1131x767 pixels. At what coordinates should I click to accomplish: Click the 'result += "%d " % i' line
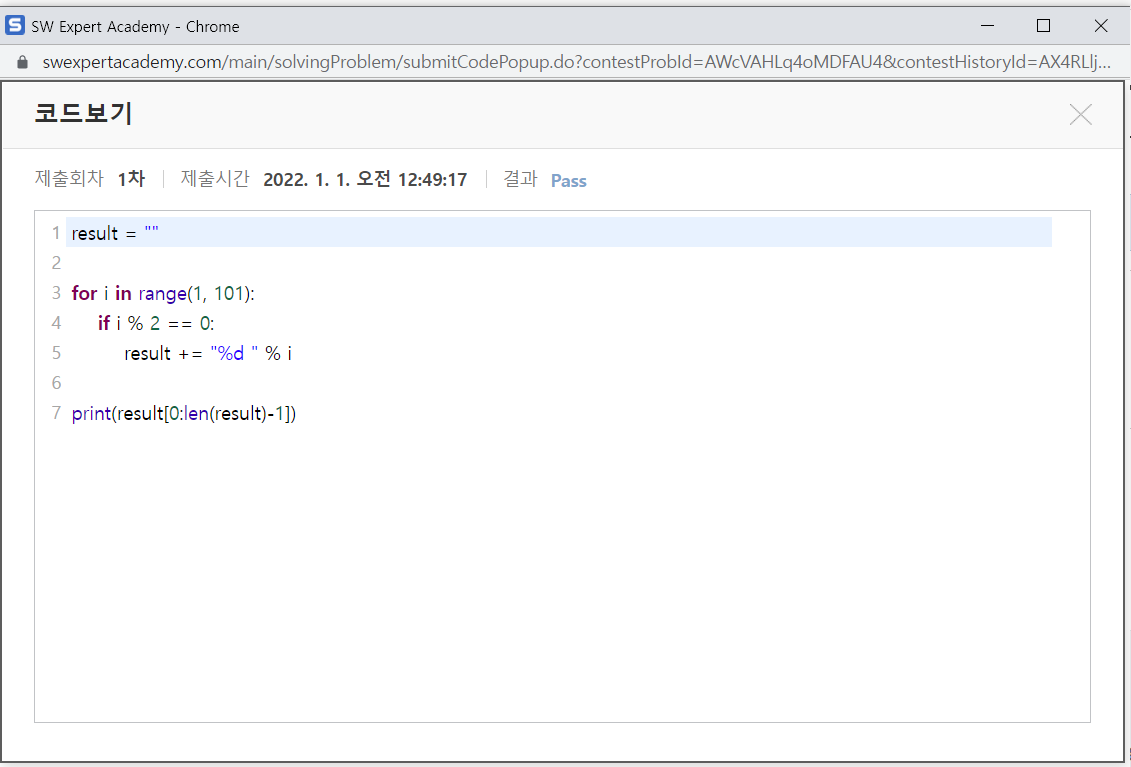point(208,354)
